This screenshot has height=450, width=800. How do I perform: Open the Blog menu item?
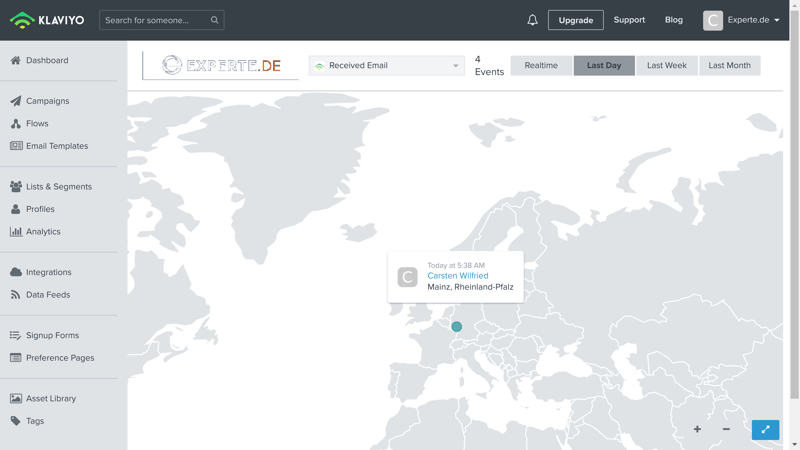point(674,20)
